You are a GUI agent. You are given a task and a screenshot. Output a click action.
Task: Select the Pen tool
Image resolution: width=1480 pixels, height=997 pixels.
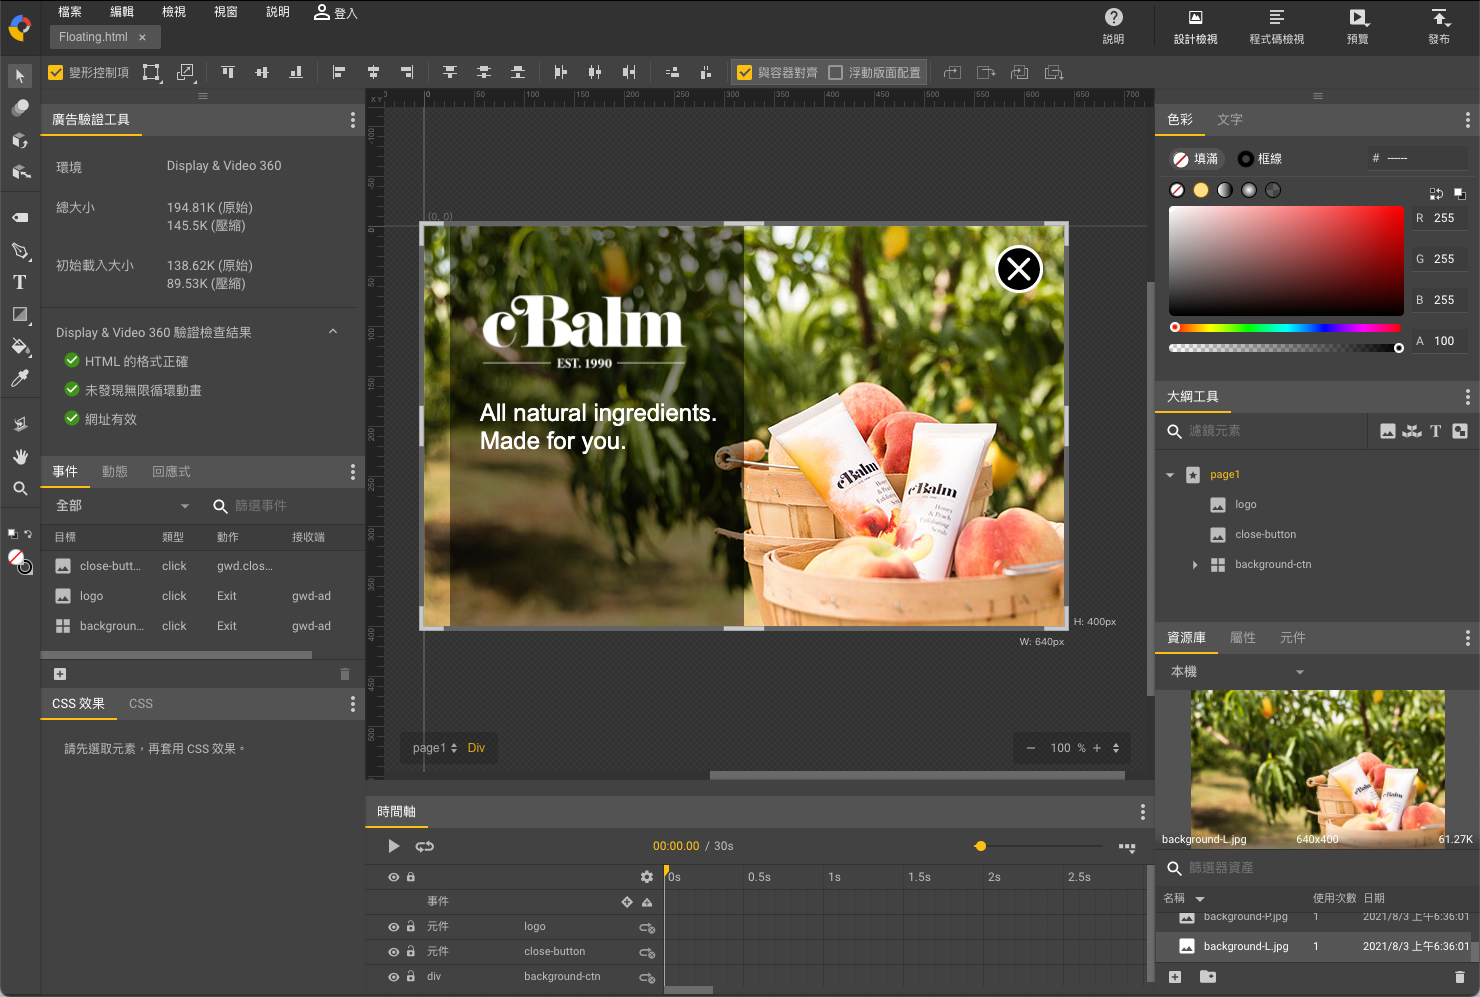point(19,250)
